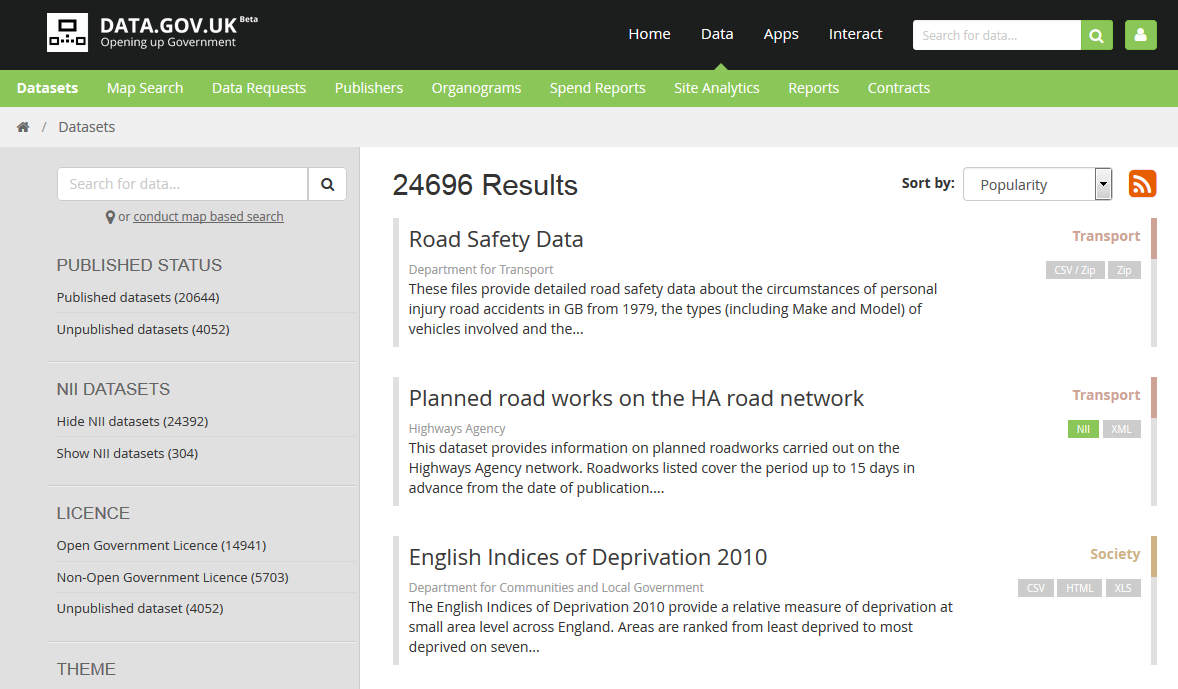Click the XML format badge

point(1122,429)
